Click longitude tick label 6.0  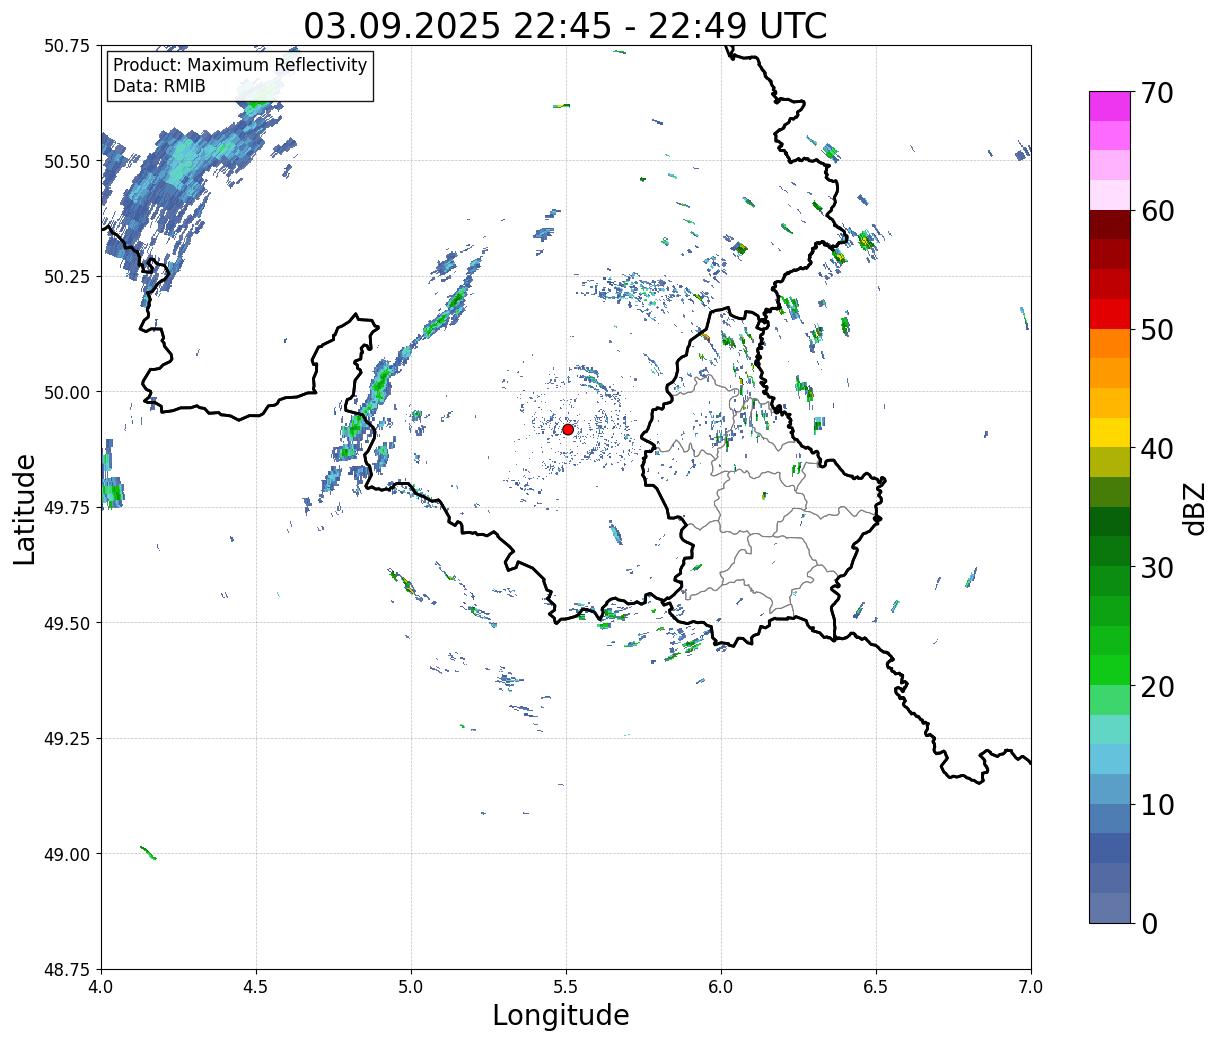coord(721,986)
